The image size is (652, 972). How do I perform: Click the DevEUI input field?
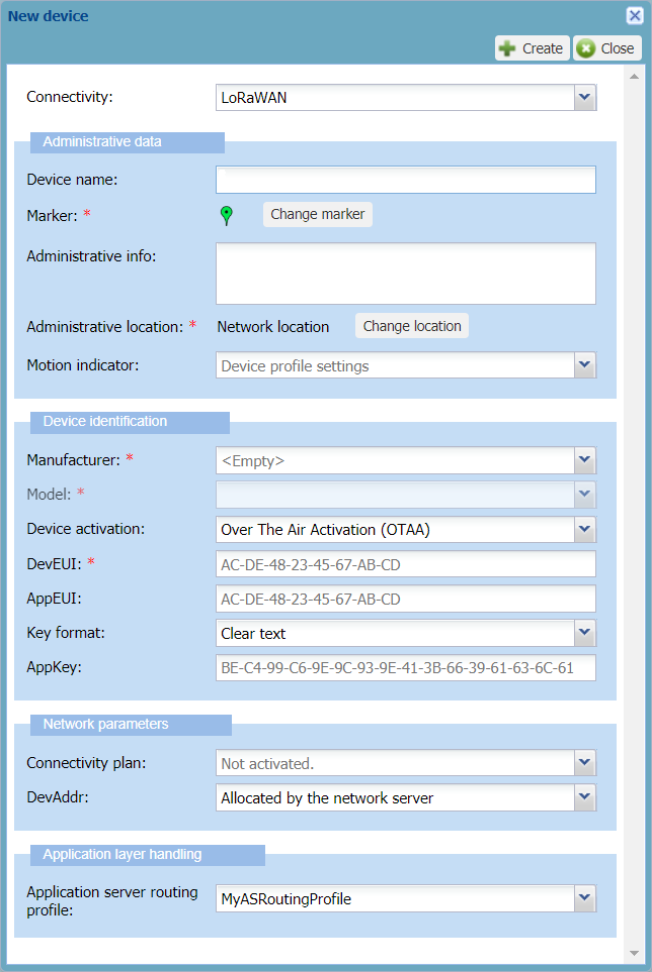point(406,564)
